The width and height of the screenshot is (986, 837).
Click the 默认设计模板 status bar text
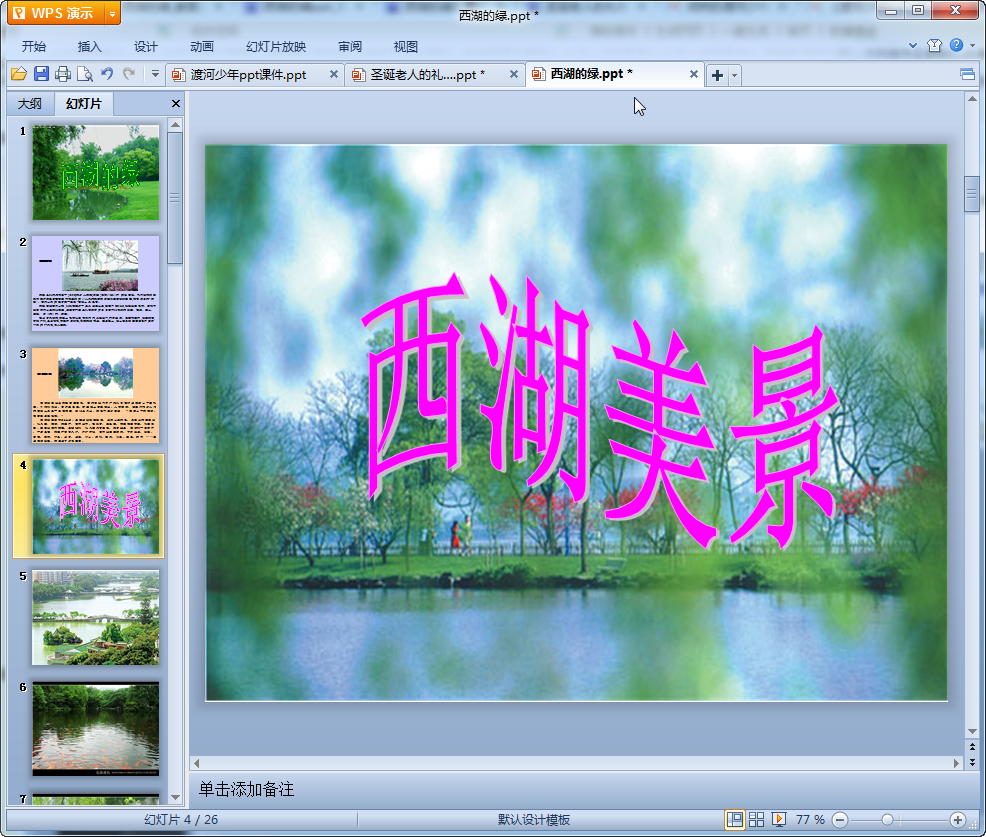[534, 820]
